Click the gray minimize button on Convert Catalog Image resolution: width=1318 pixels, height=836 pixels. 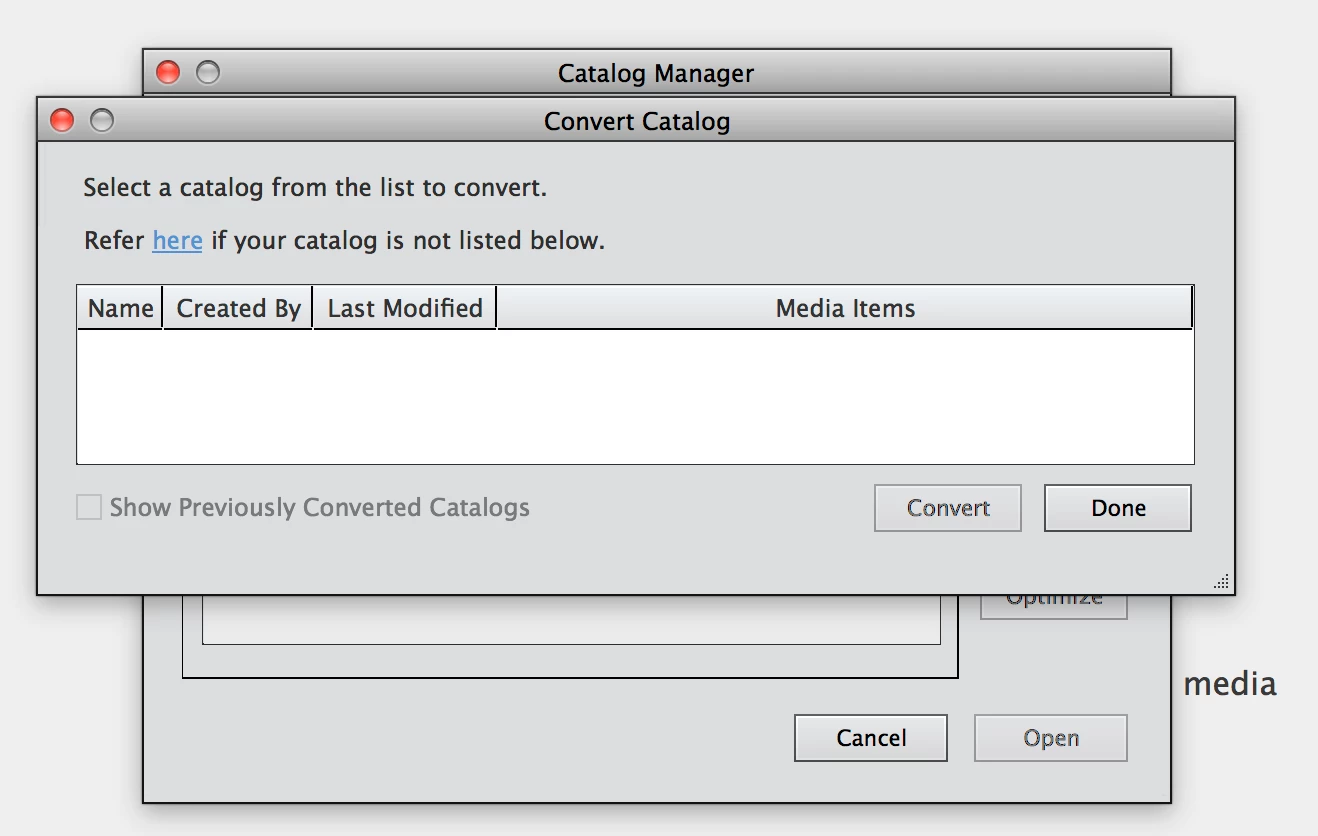(x=102, y=121)
